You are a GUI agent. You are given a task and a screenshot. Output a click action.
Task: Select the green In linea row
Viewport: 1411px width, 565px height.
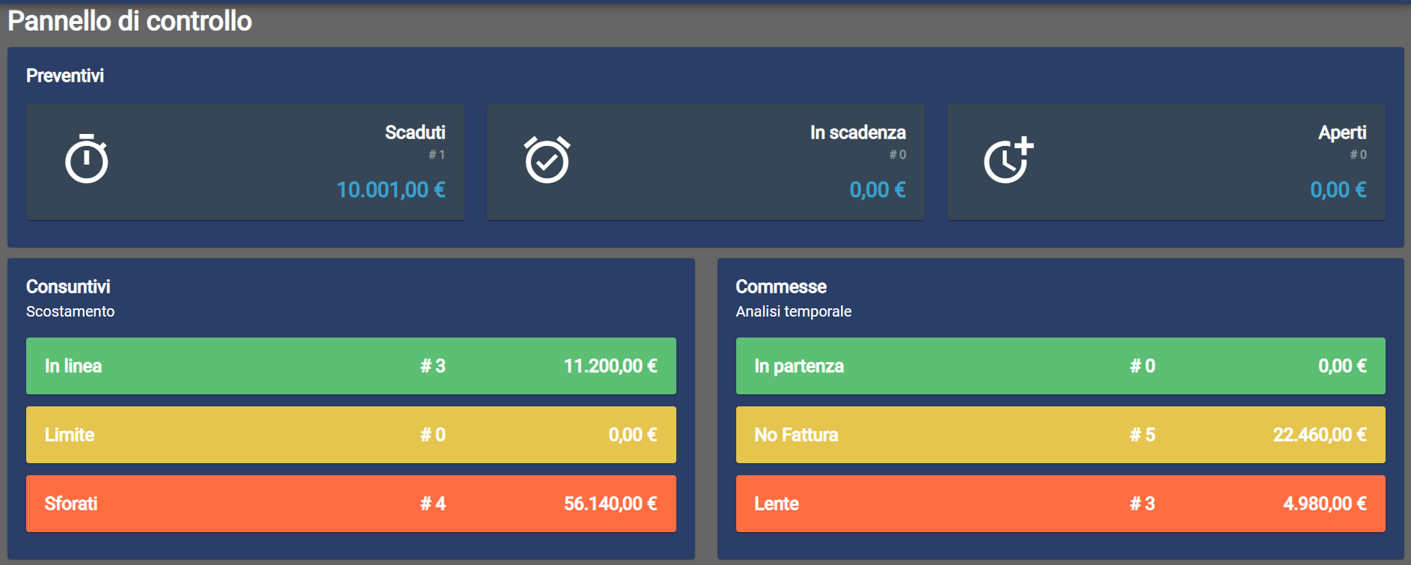pos(350,366)
